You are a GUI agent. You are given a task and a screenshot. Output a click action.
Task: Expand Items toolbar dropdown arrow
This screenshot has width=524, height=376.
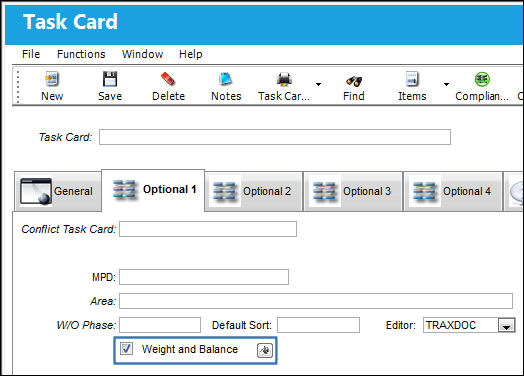click(446, 84)
